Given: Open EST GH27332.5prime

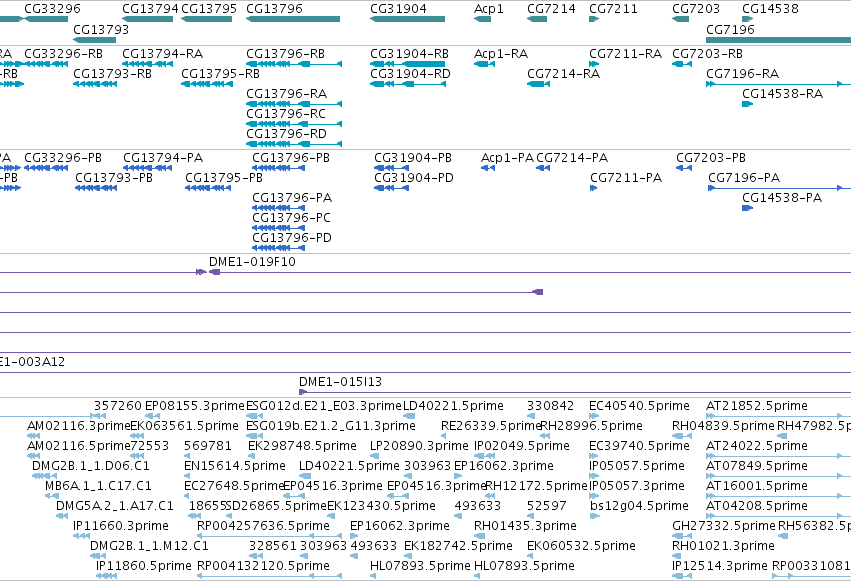Looking at the screenshot, I should pyautogui.click(x=723, y=526).
